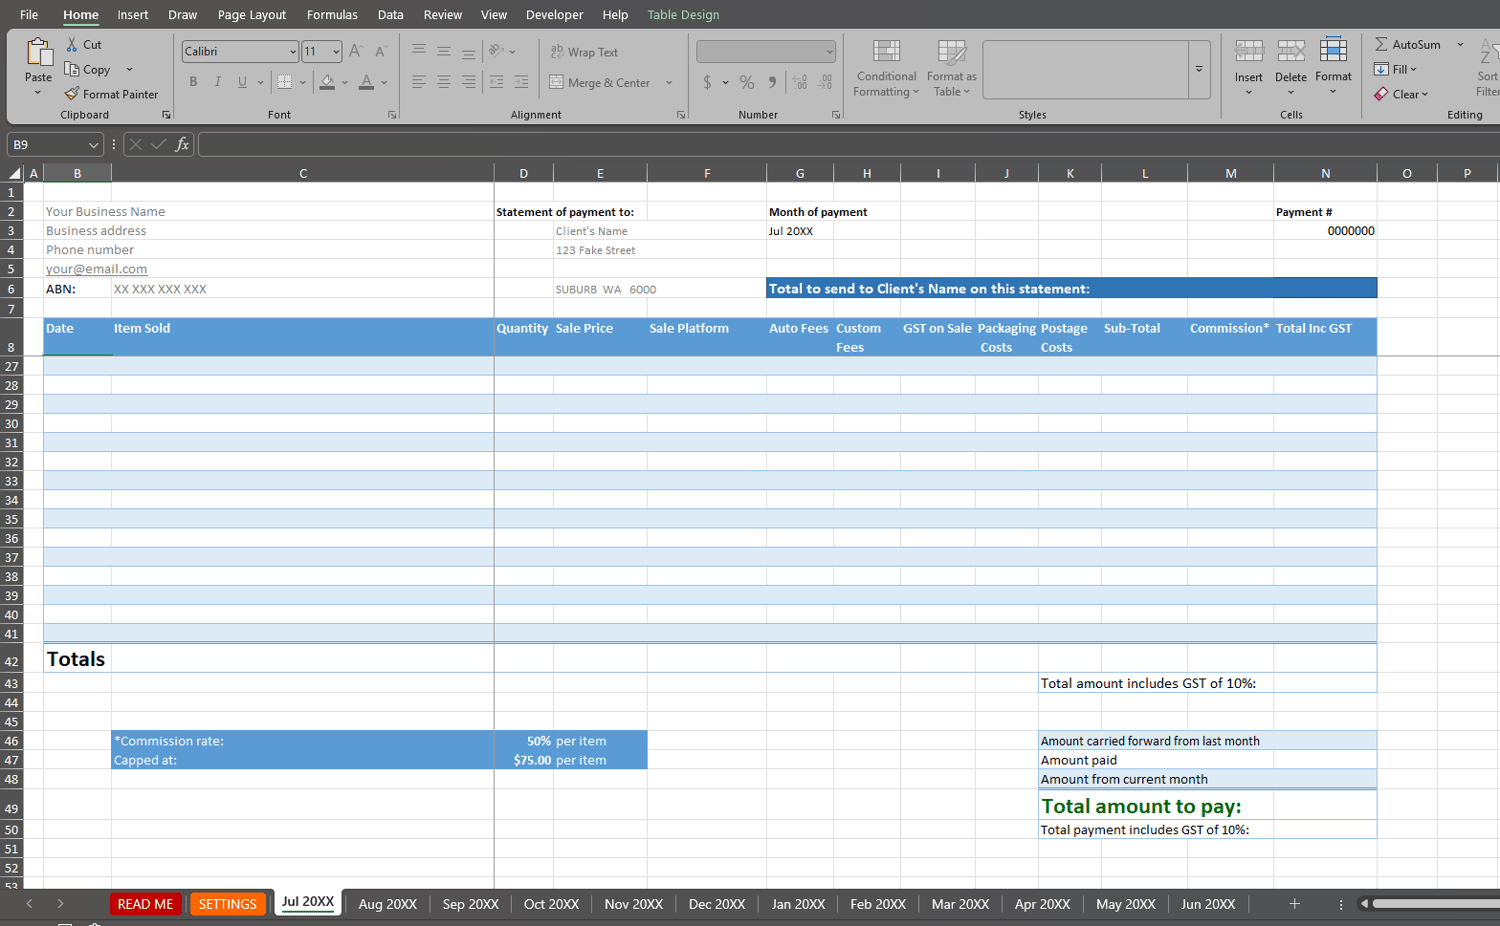Click the Paste clipboard icon
The image size is (1500, 926).
(38, 52)
